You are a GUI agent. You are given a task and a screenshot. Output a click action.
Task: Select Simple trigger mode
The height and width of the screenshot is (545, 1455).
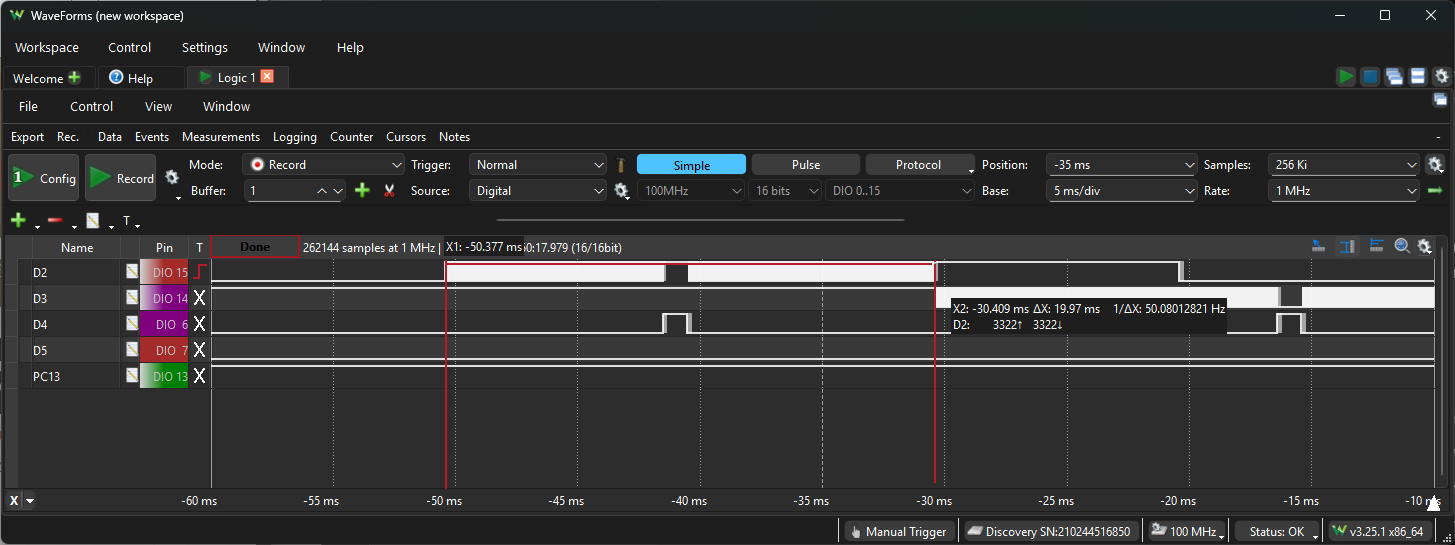(691, 165)
